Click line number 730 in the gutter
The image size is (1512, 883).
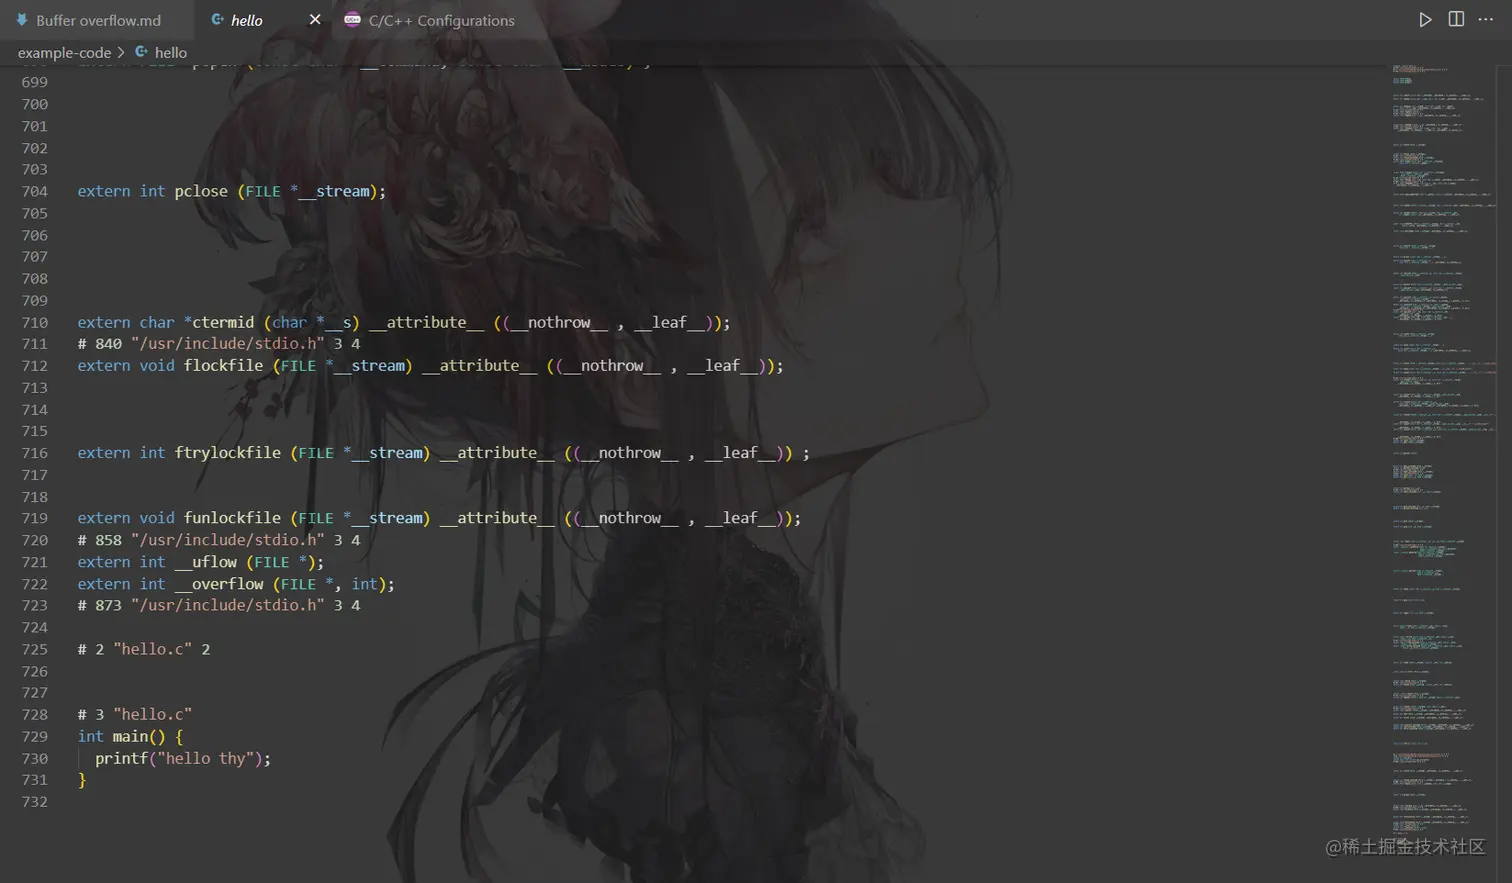pyautogui.click(x=36, y=758)
